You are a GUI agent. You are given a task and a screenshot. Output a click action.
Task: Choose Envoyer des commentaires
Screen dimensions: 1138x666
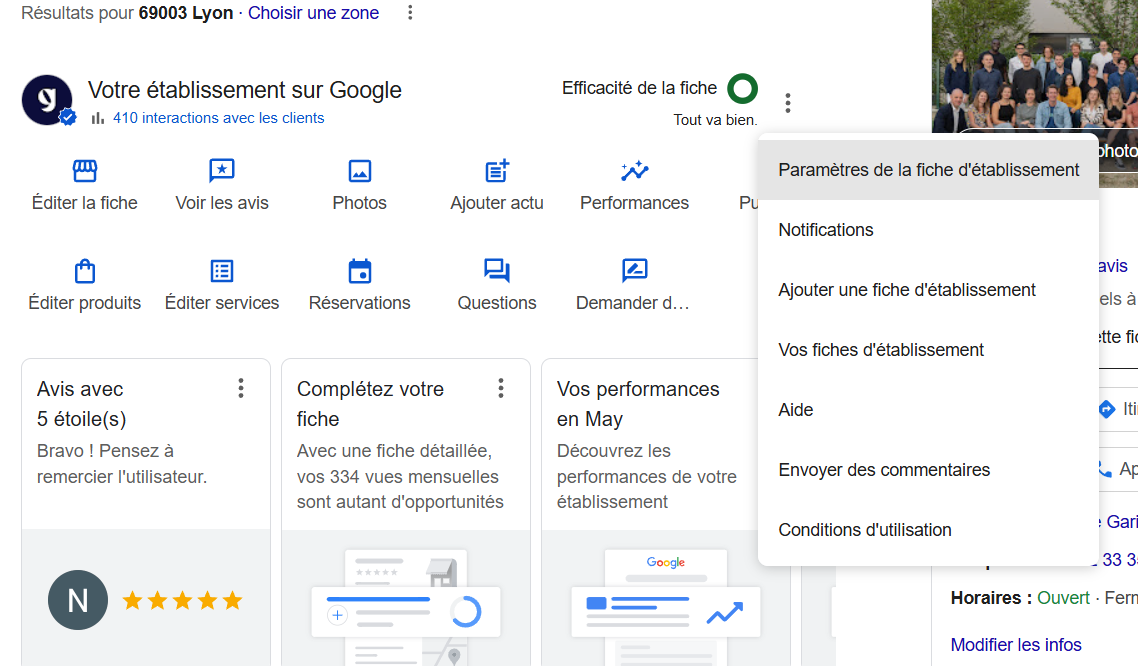[928, 470]
